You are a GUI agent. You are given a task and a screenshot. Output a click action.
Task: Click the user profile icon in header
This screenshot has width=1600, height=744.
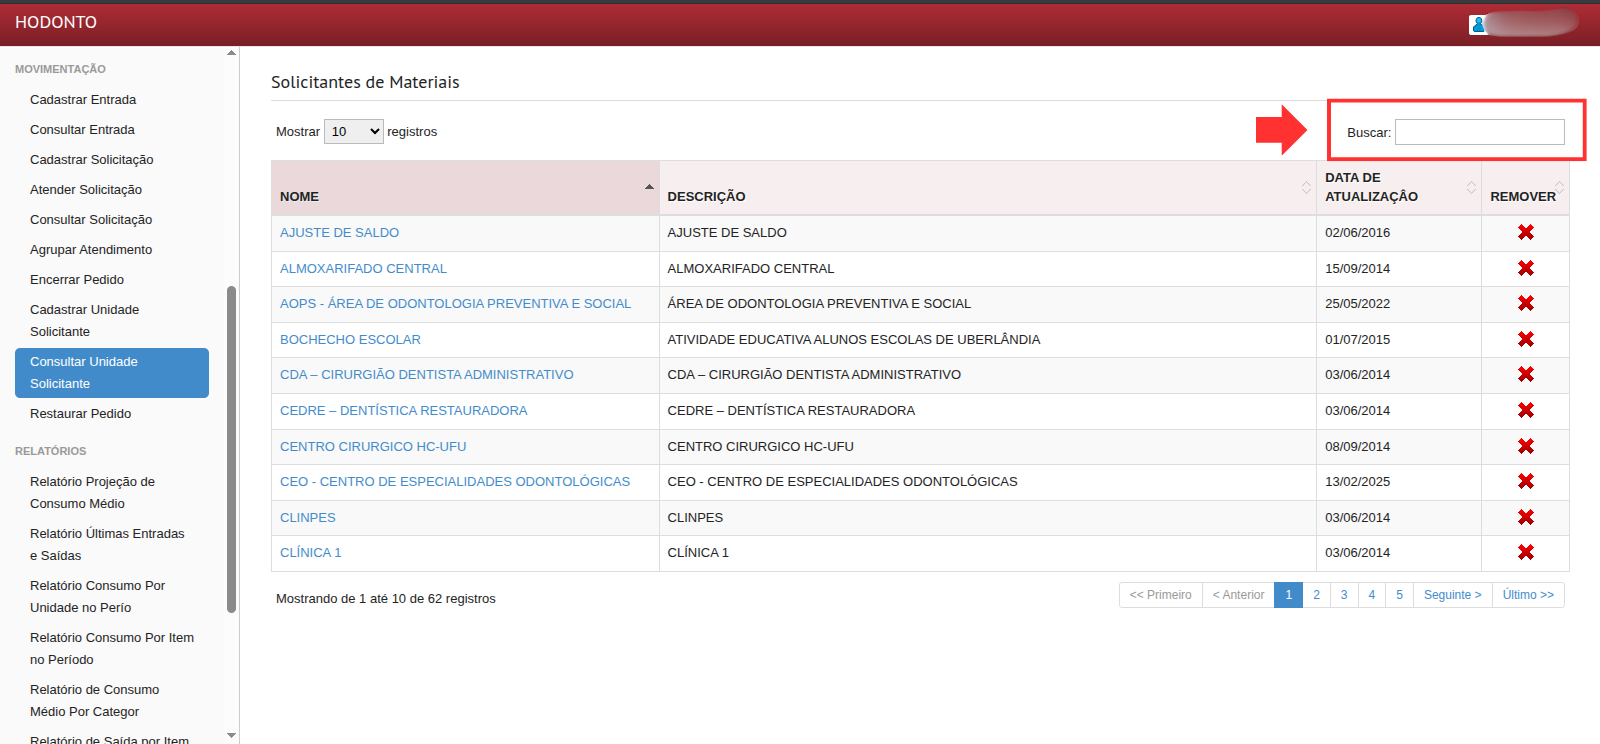point(1478,25)
